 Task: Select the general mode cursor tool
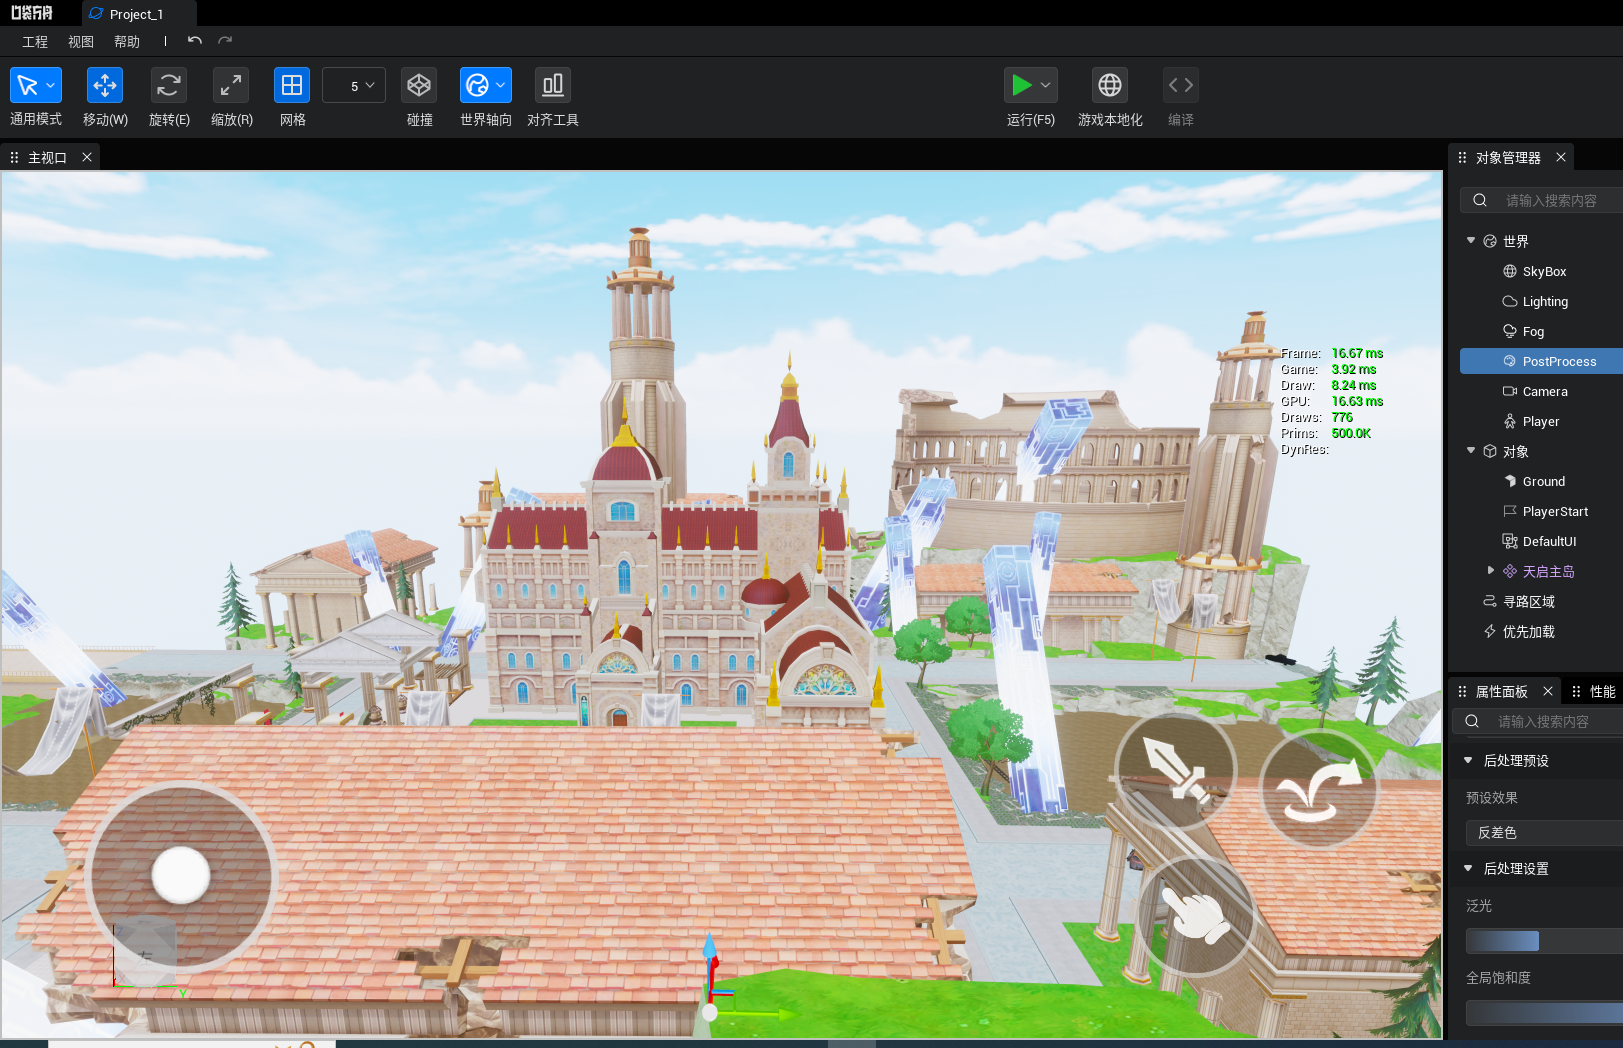click(x=27, y=85)
